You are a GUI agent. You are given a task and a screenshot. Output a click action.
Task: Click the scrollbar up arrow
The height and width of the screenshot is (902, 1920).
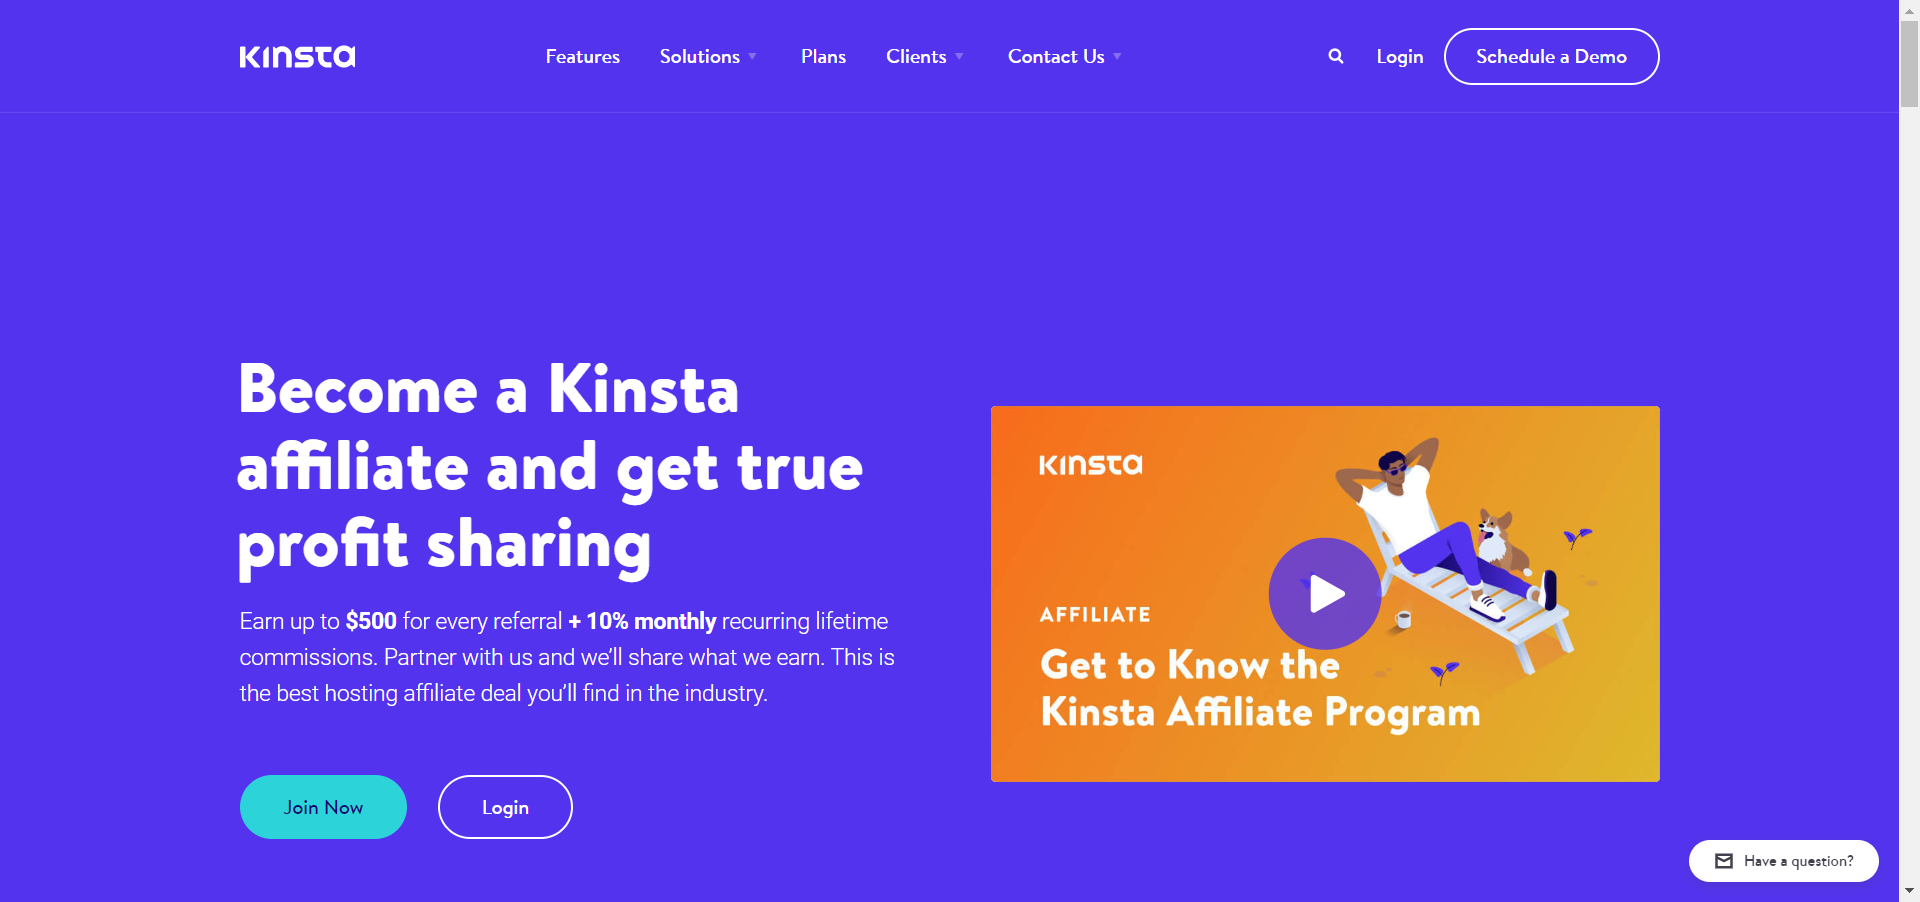click(x=1909, y=9)
